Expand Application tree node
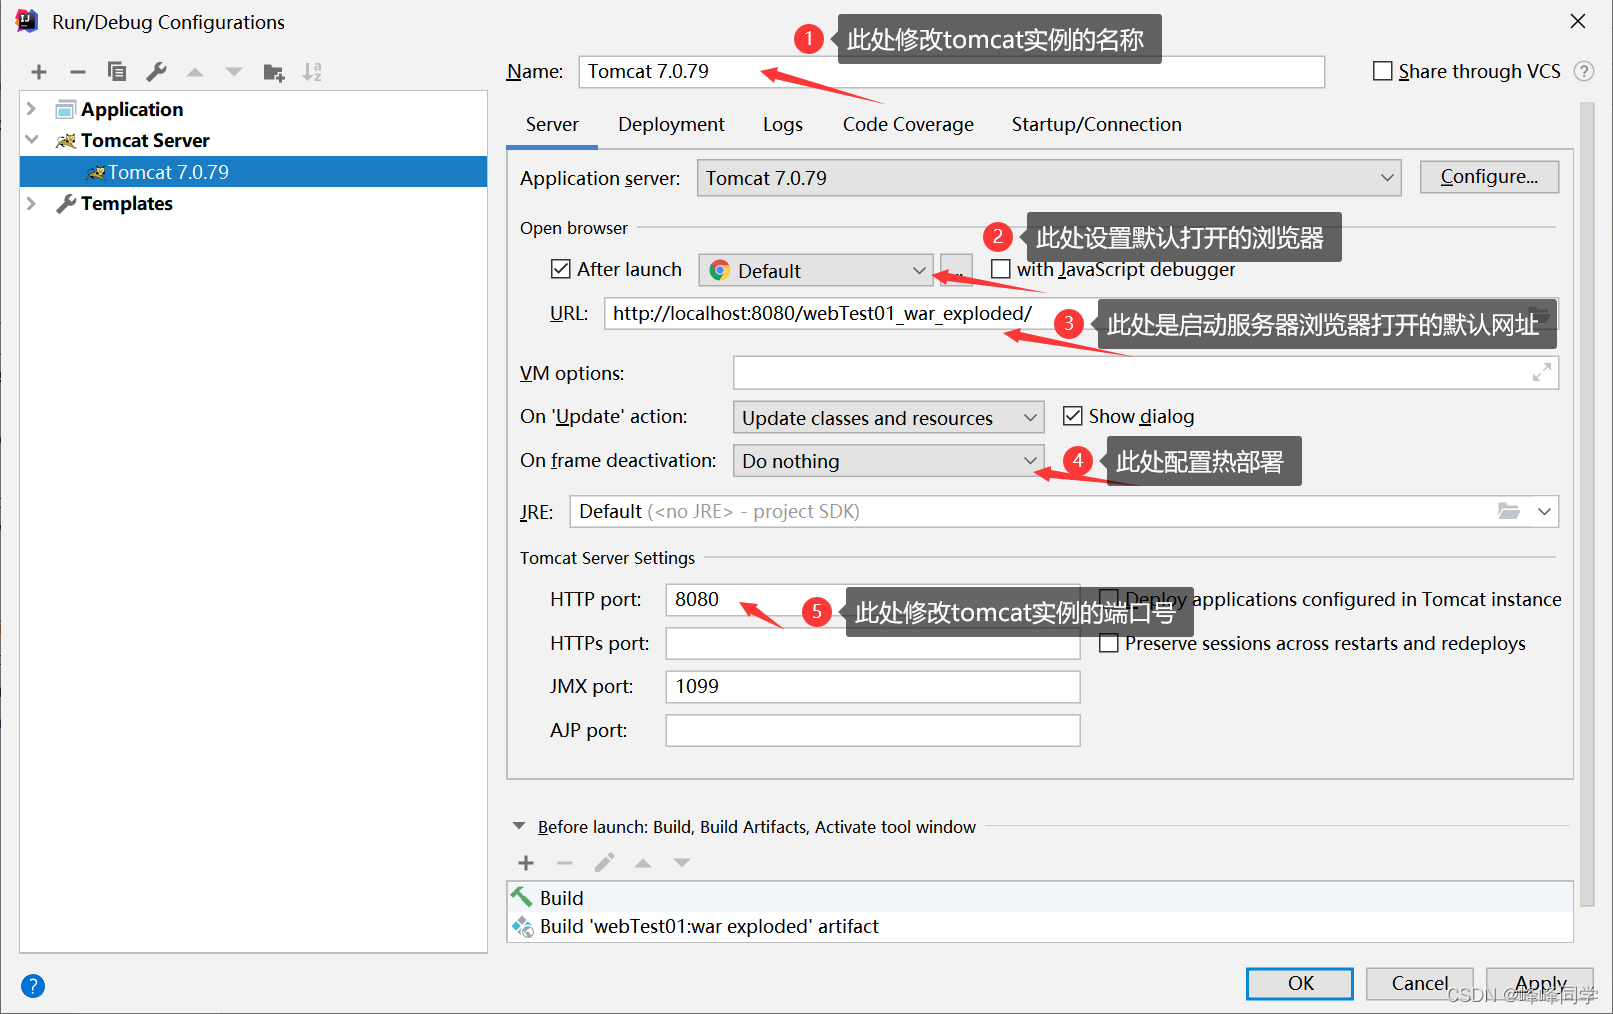 [31, 109]
